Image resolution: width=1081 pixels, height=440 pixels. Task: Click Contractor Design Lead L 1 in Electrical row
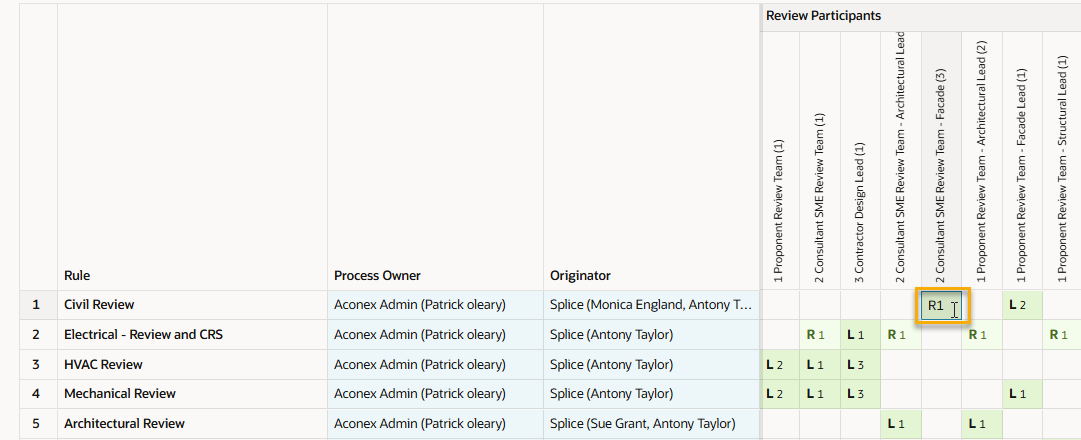point(859,335)
